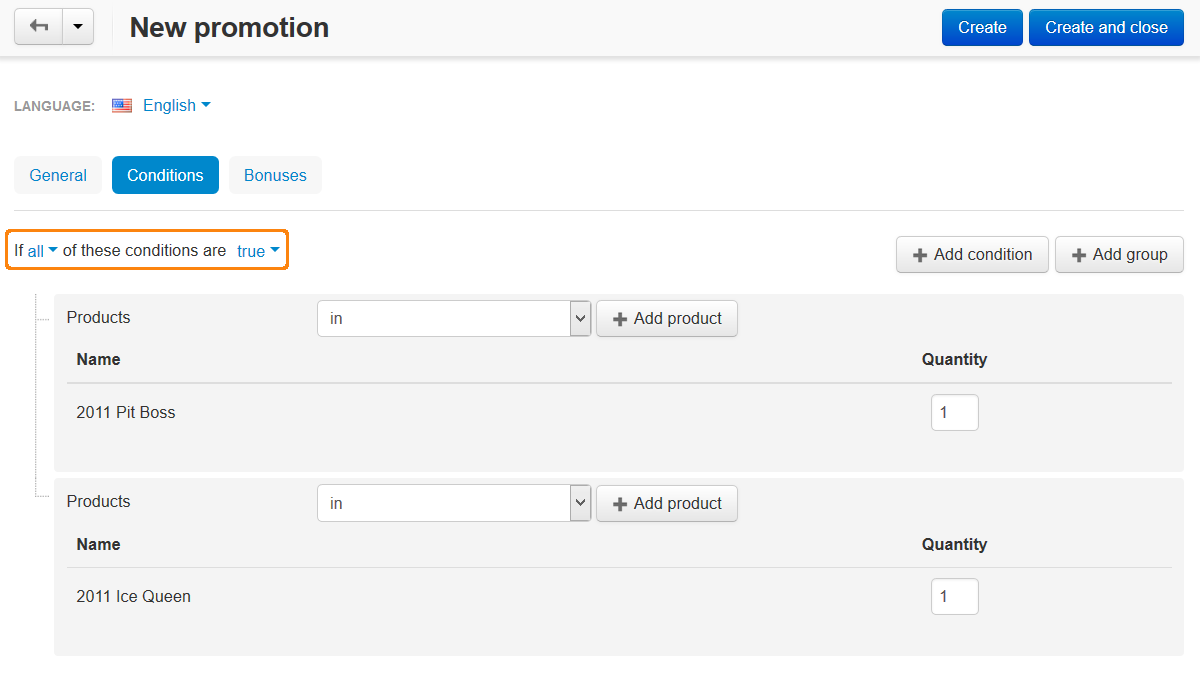Screen dimensions: 1200x677
Task: Click the Add condition button
Action: 972,254
